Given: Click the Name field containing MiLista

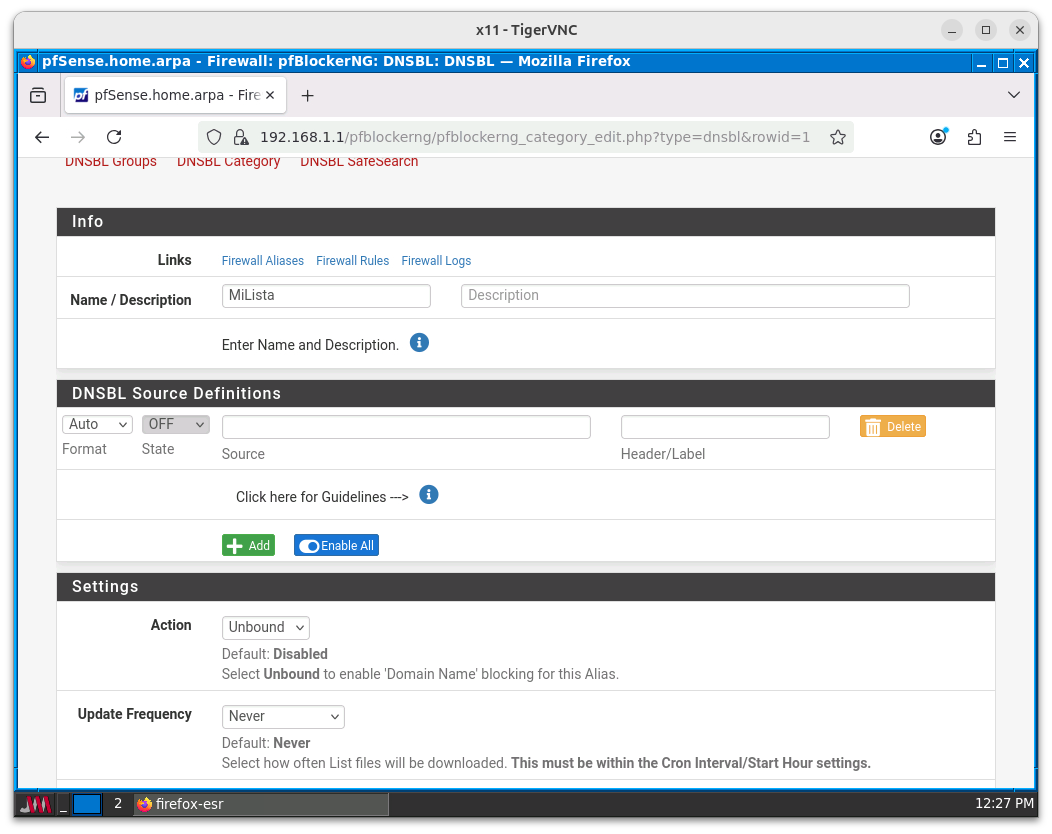Looking at the screenshot, I should 326,296.
